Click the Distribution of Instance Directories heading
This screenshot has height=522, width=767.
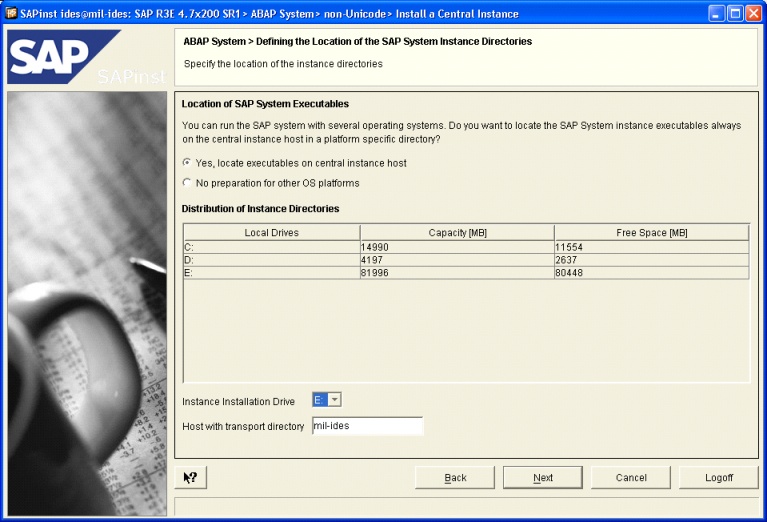pos(260,208)
